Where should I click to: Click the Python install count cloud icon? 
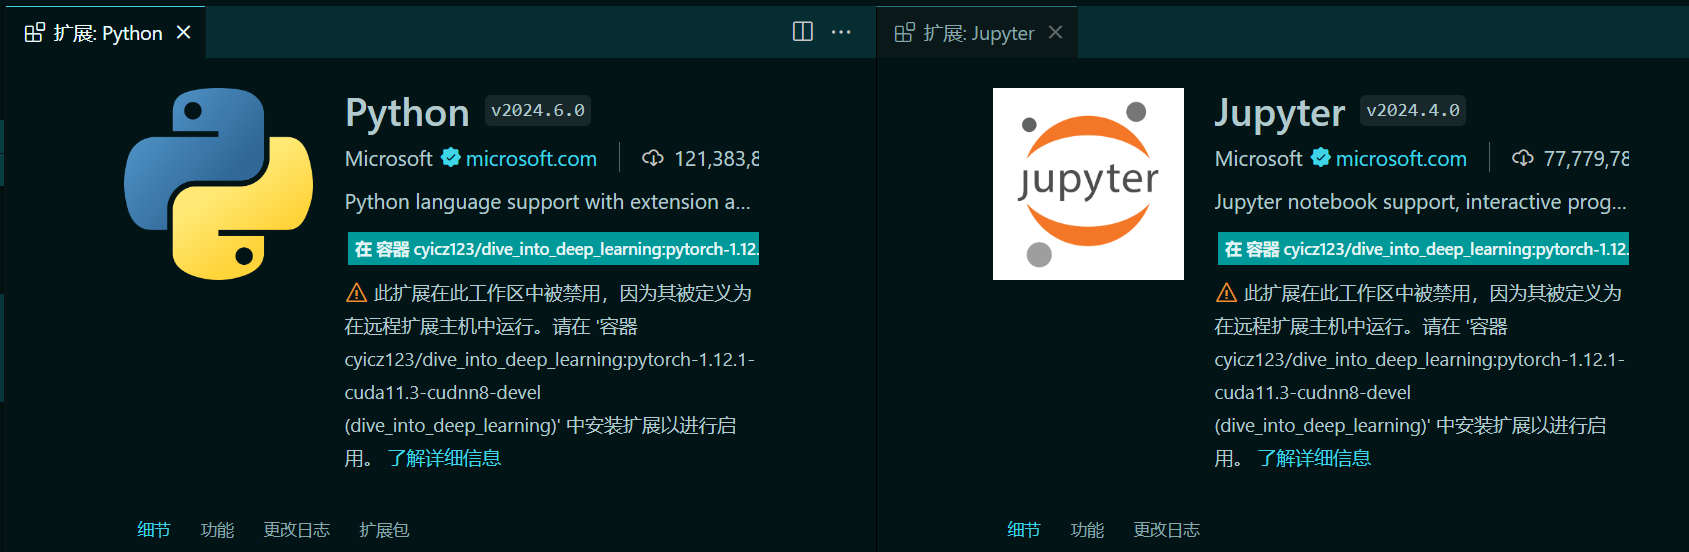[653, 158]
